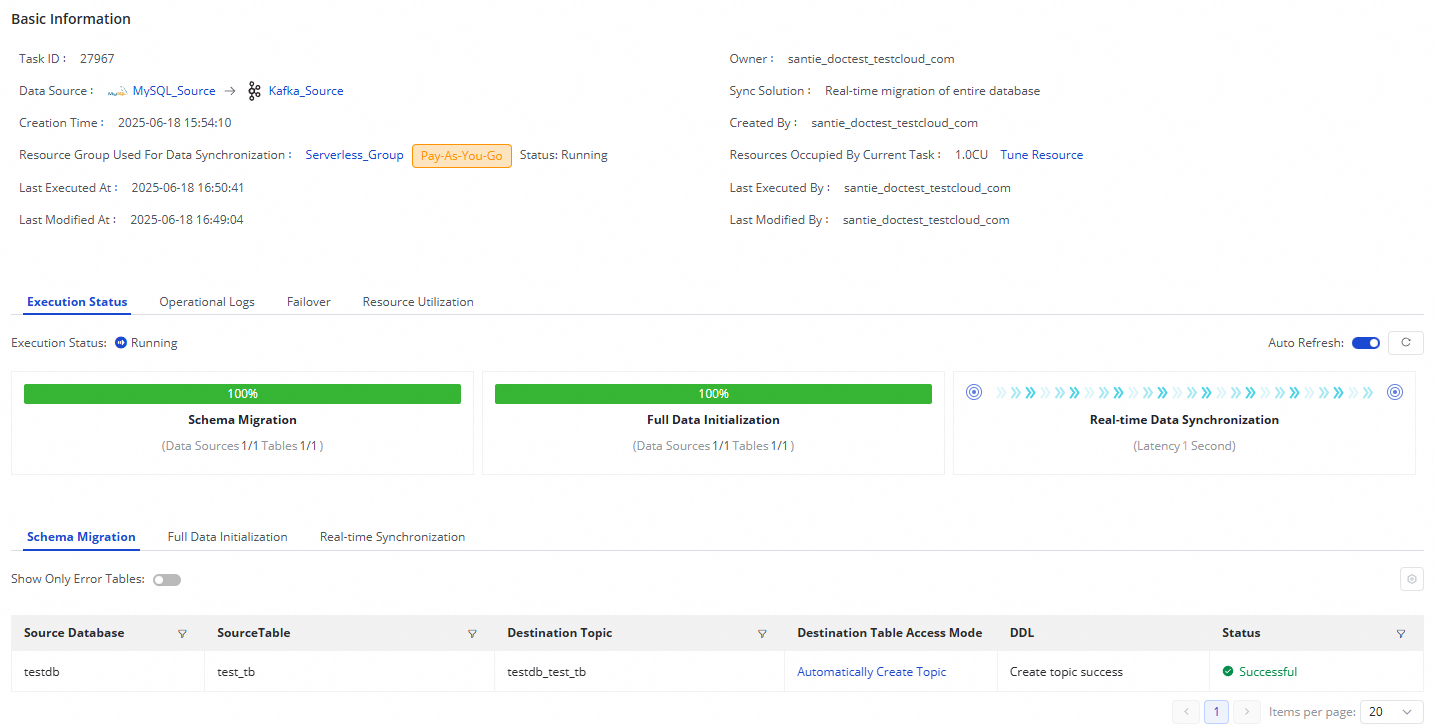Filter the Status column
This screenshot has width=1434, height=728.
(x=1400, y=634)
